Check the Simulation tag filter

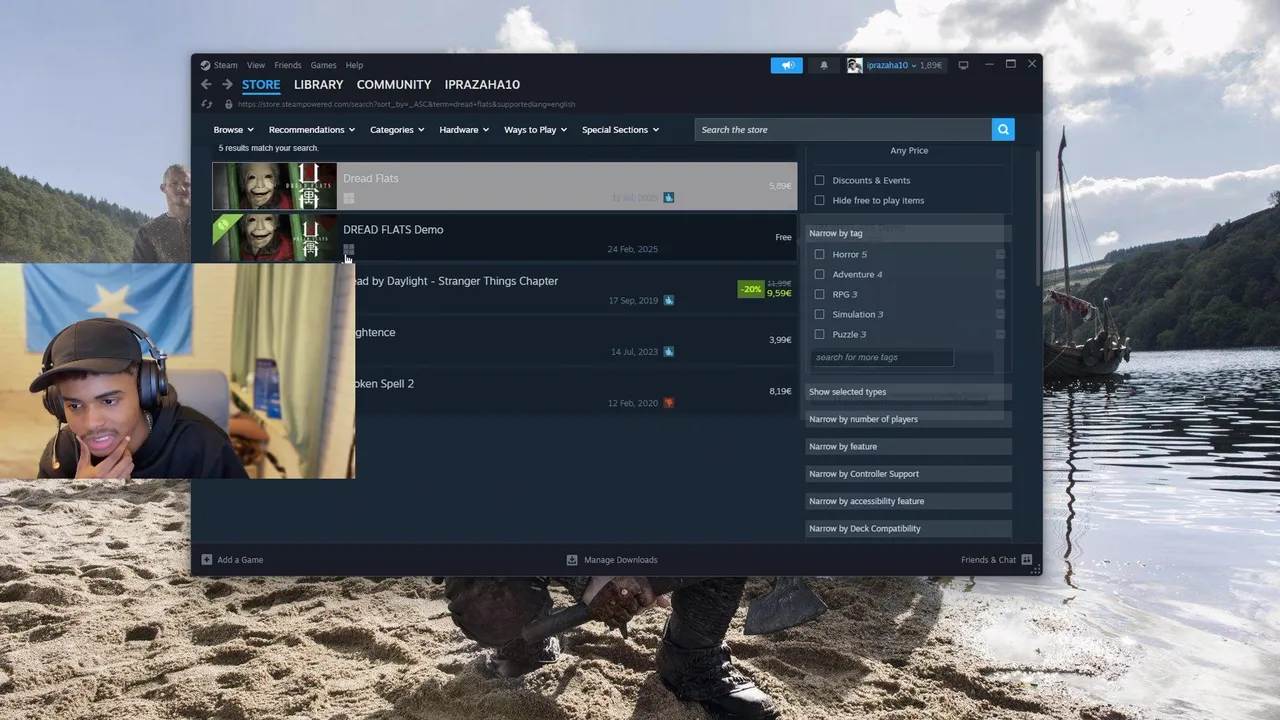pos(819,314)
